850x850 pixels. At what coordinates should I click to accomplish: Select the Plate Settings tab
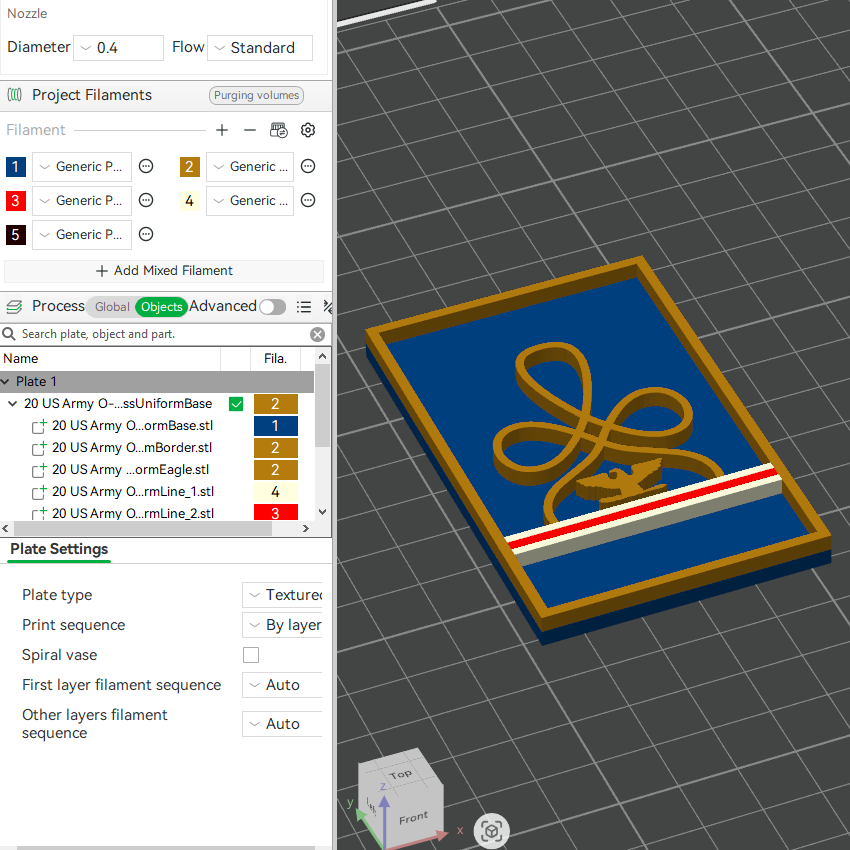(59, 549)
